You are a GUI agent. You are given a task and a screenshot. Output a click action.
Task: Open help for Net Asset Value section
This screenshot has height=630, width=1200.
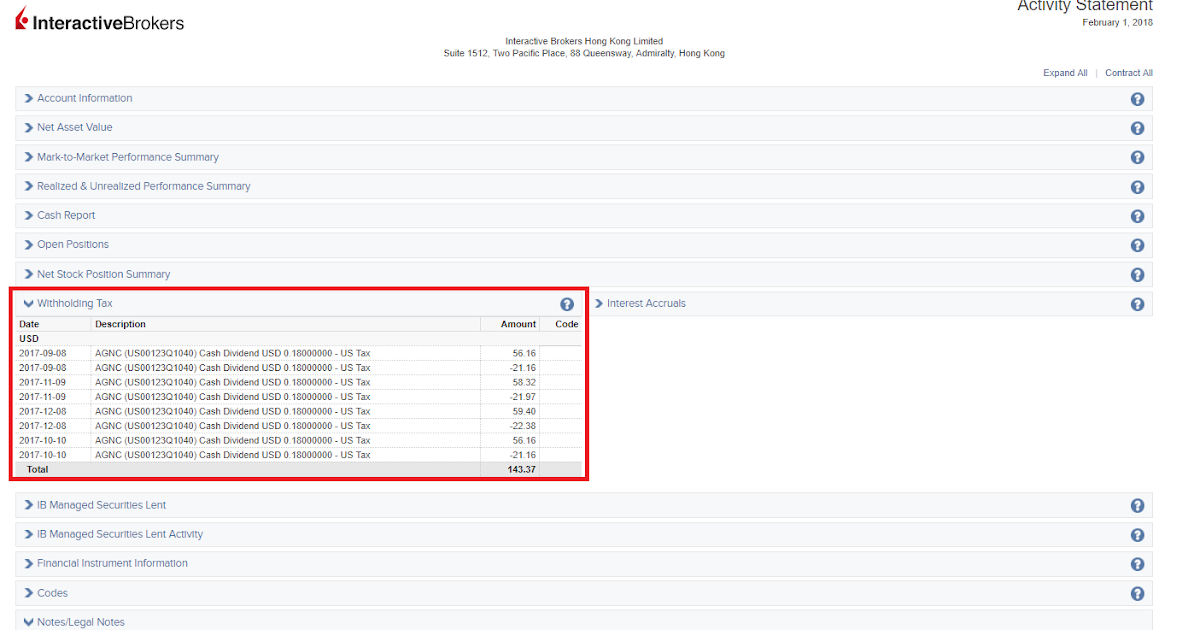(x=1137, y=128)
